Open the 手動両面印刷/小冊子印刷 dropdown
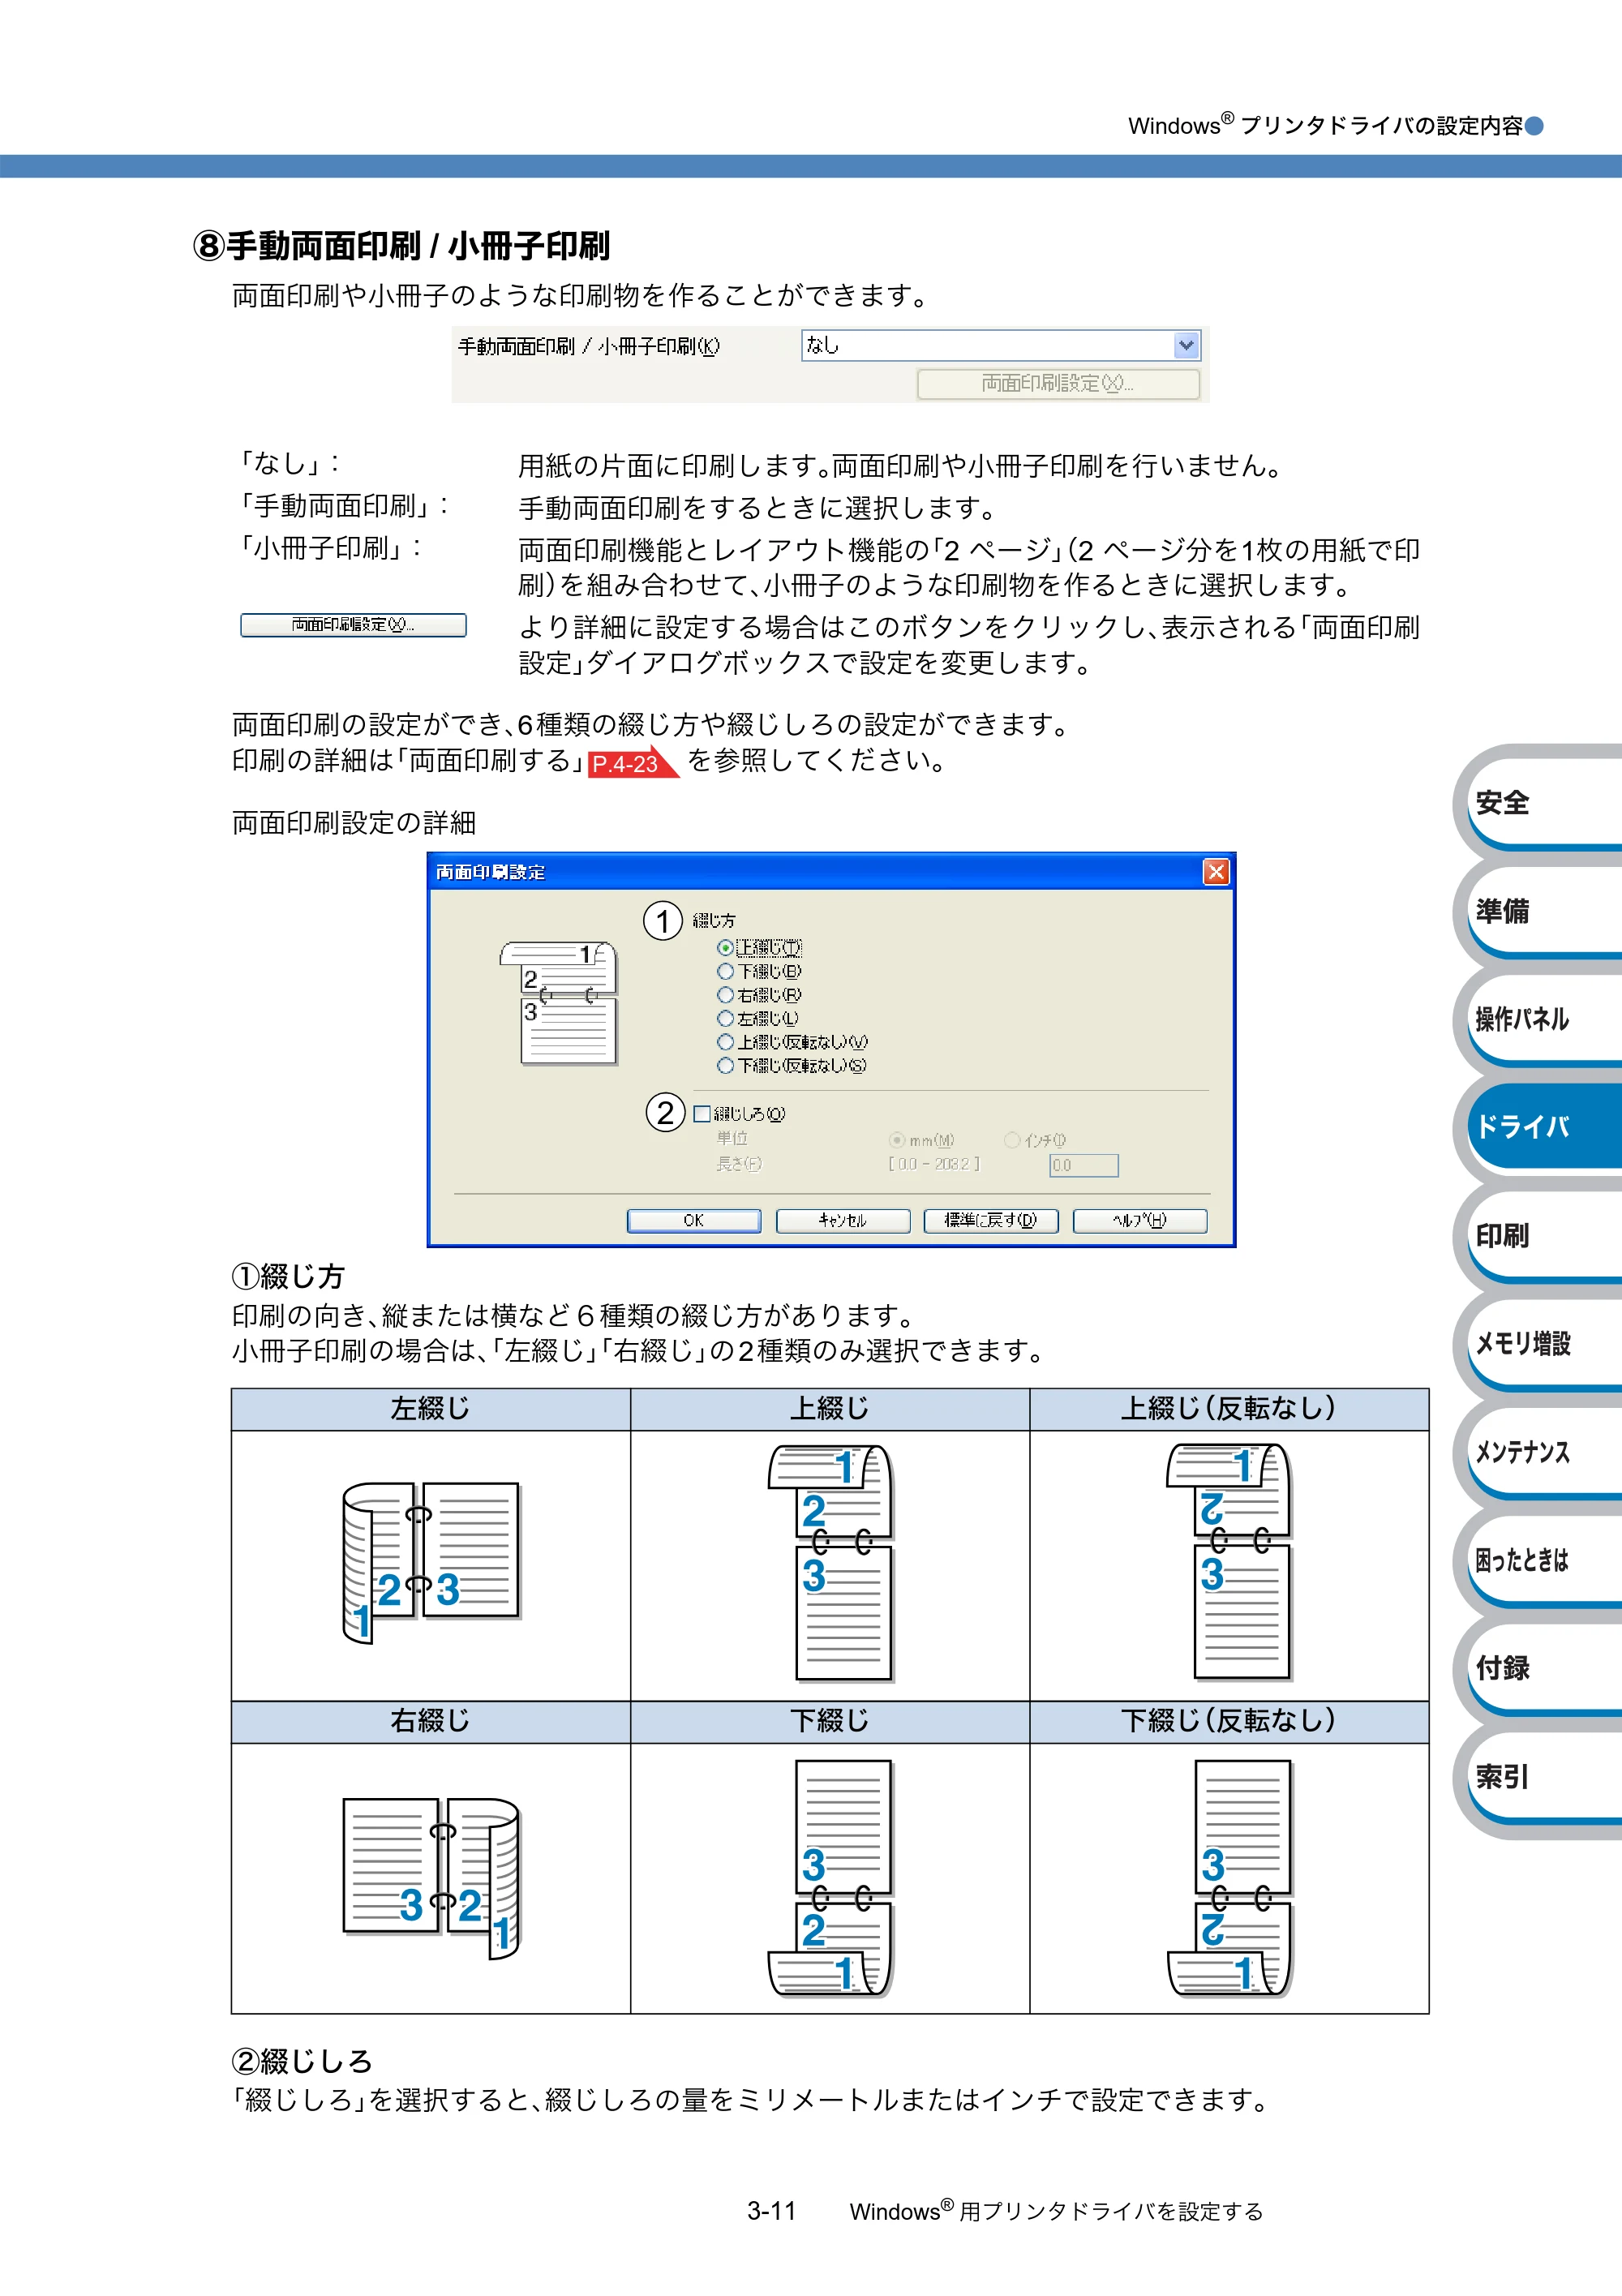Viewport: 1622px width, 2296px height. tap(1186, 345)
